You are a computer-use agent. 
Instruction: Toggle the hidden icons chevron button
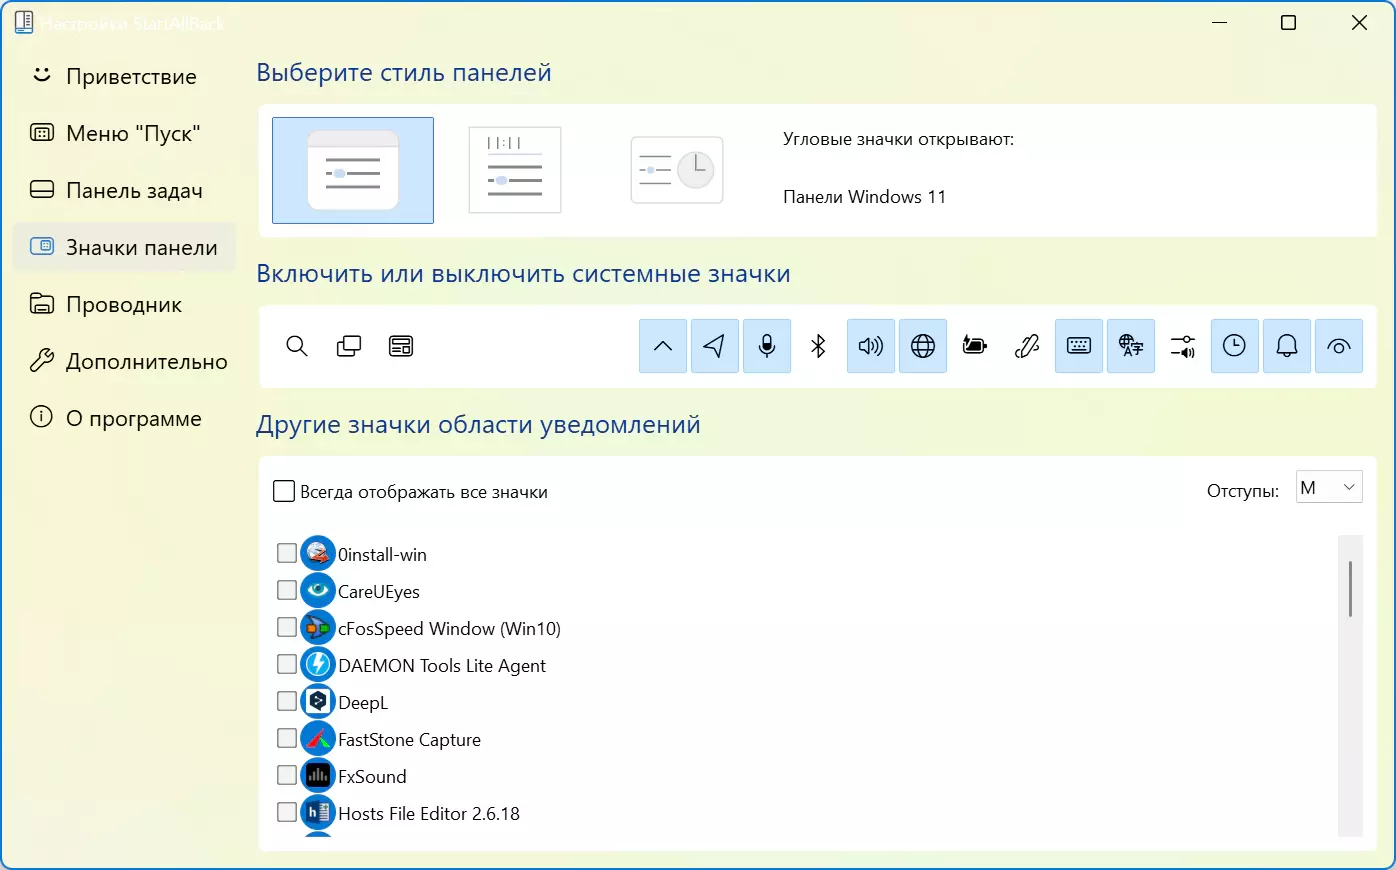point(663,346)
